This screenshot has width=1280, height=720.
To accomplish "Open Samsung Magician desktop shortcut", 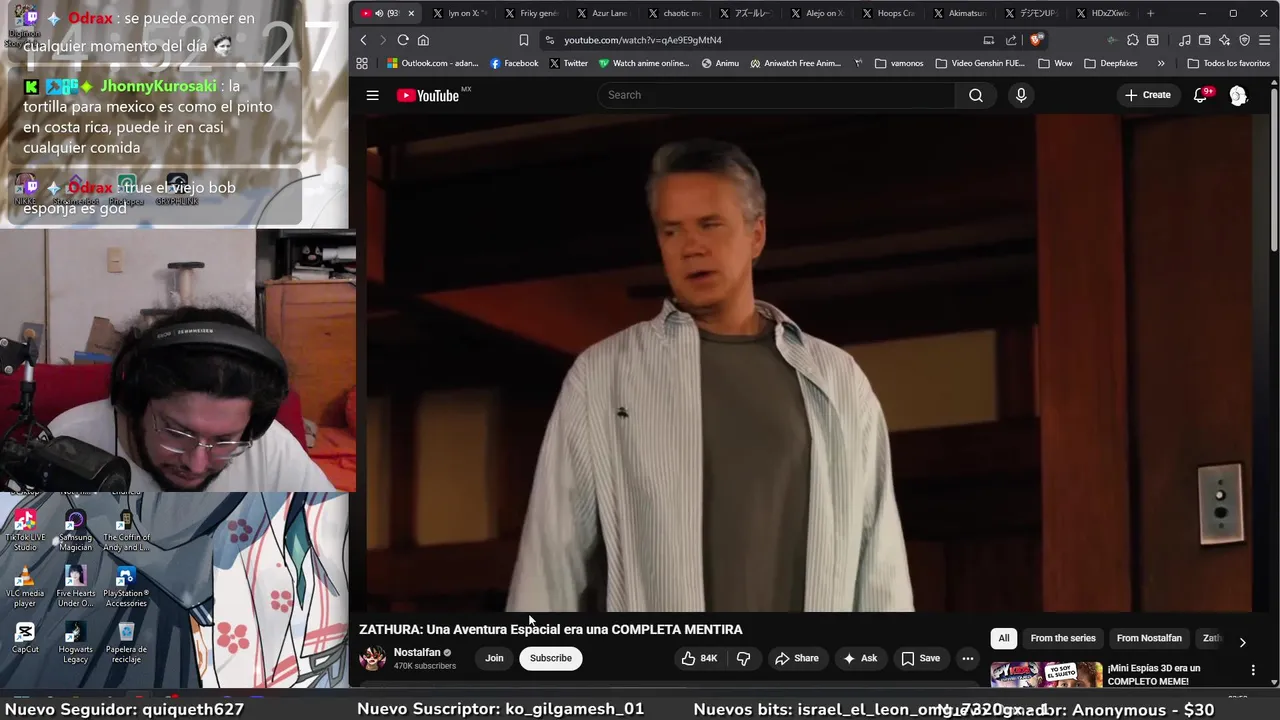I will (x=75, y=531).
